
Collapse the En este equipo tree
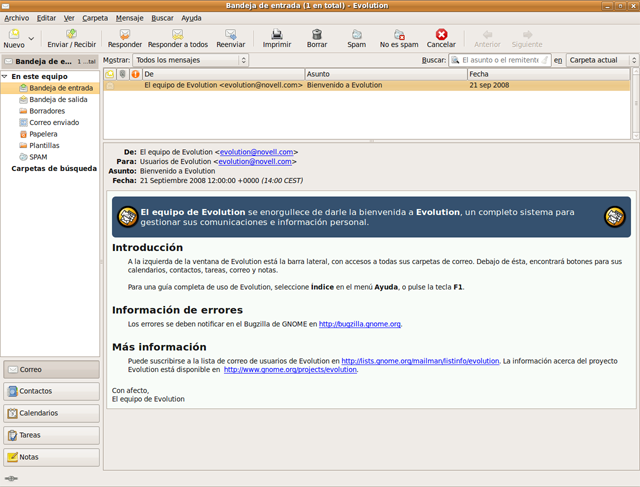5,76
